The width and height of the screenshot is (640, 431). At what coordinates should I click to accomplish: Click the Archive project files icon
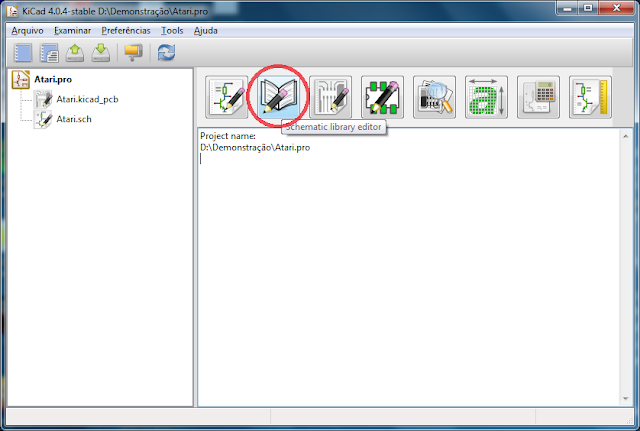pyautogui.click(x=133, y=53)
